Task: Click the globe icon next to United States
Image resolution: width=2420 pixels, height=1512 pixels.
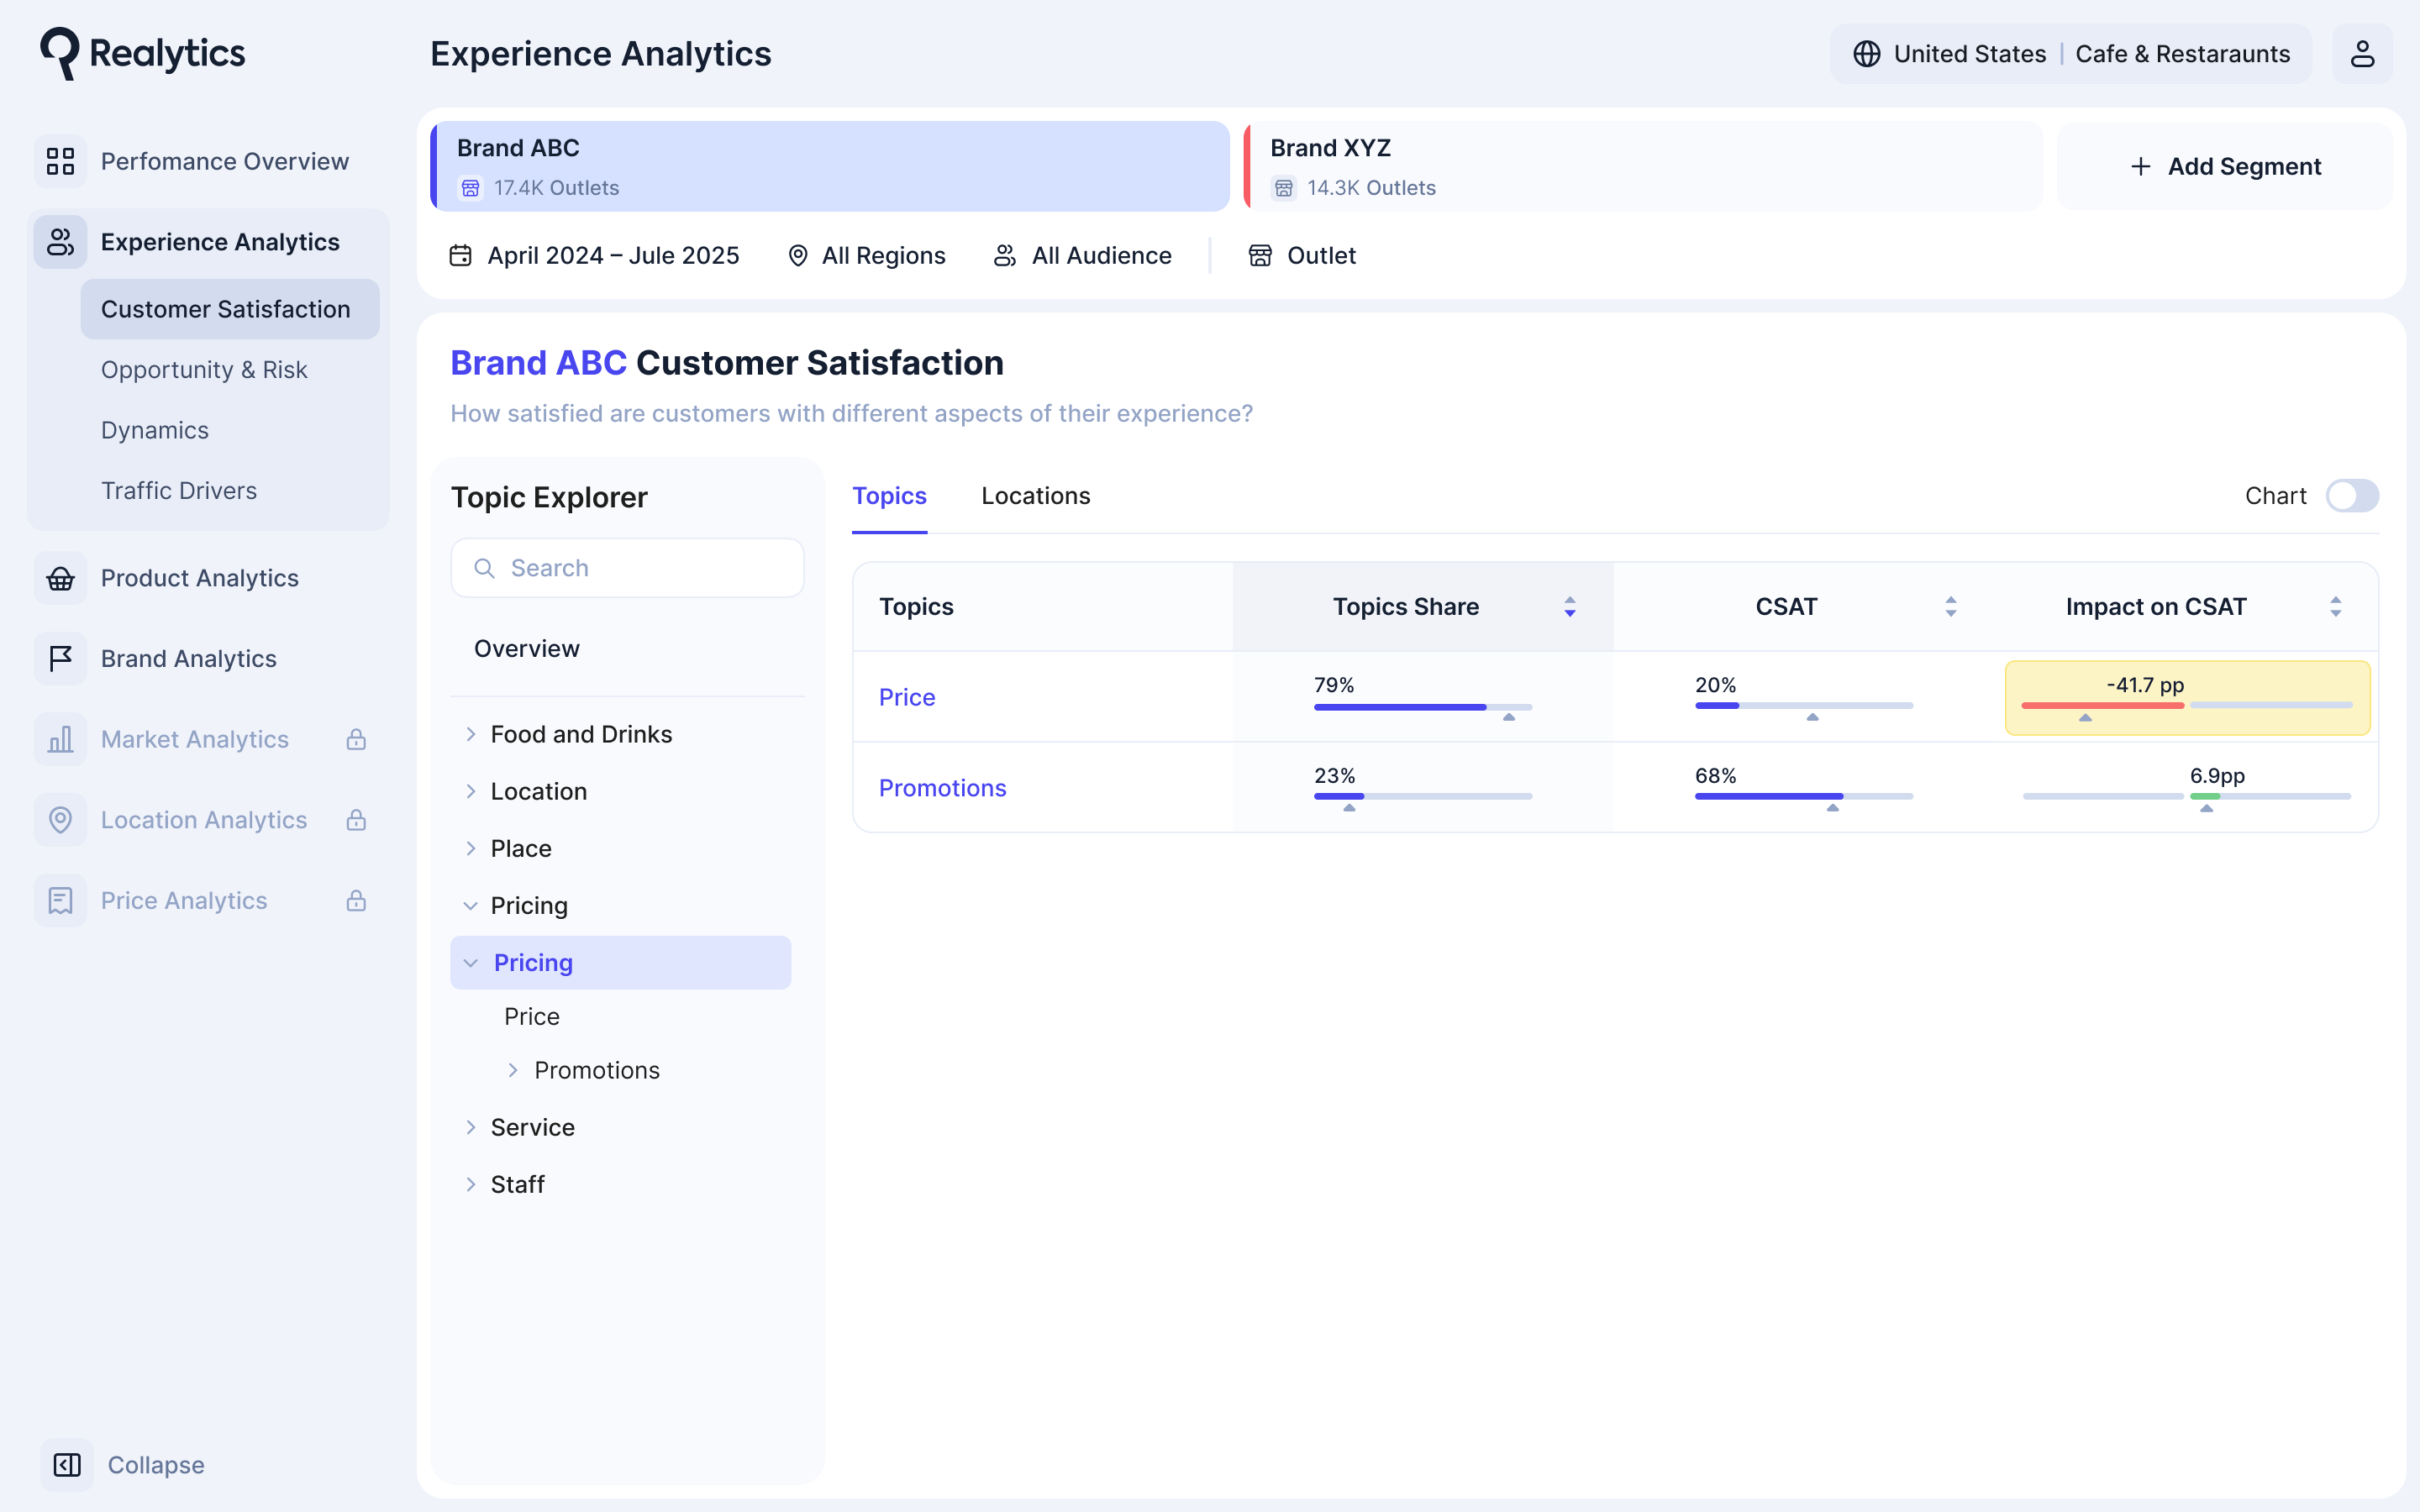Action: pyautogui.click(x=1866, y=54)
